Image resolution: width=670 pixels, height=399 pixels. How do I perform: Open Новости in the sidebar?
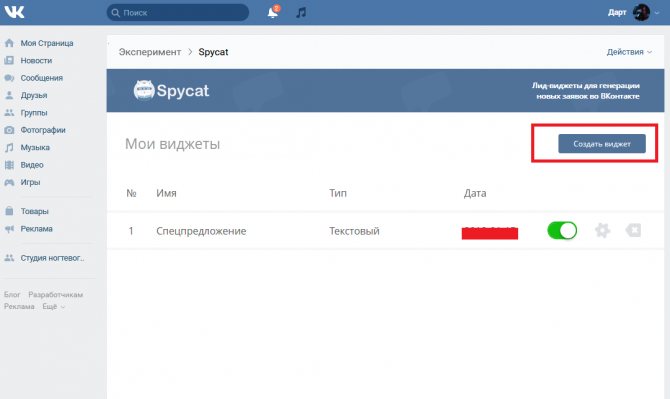click(x=36, y=61)
